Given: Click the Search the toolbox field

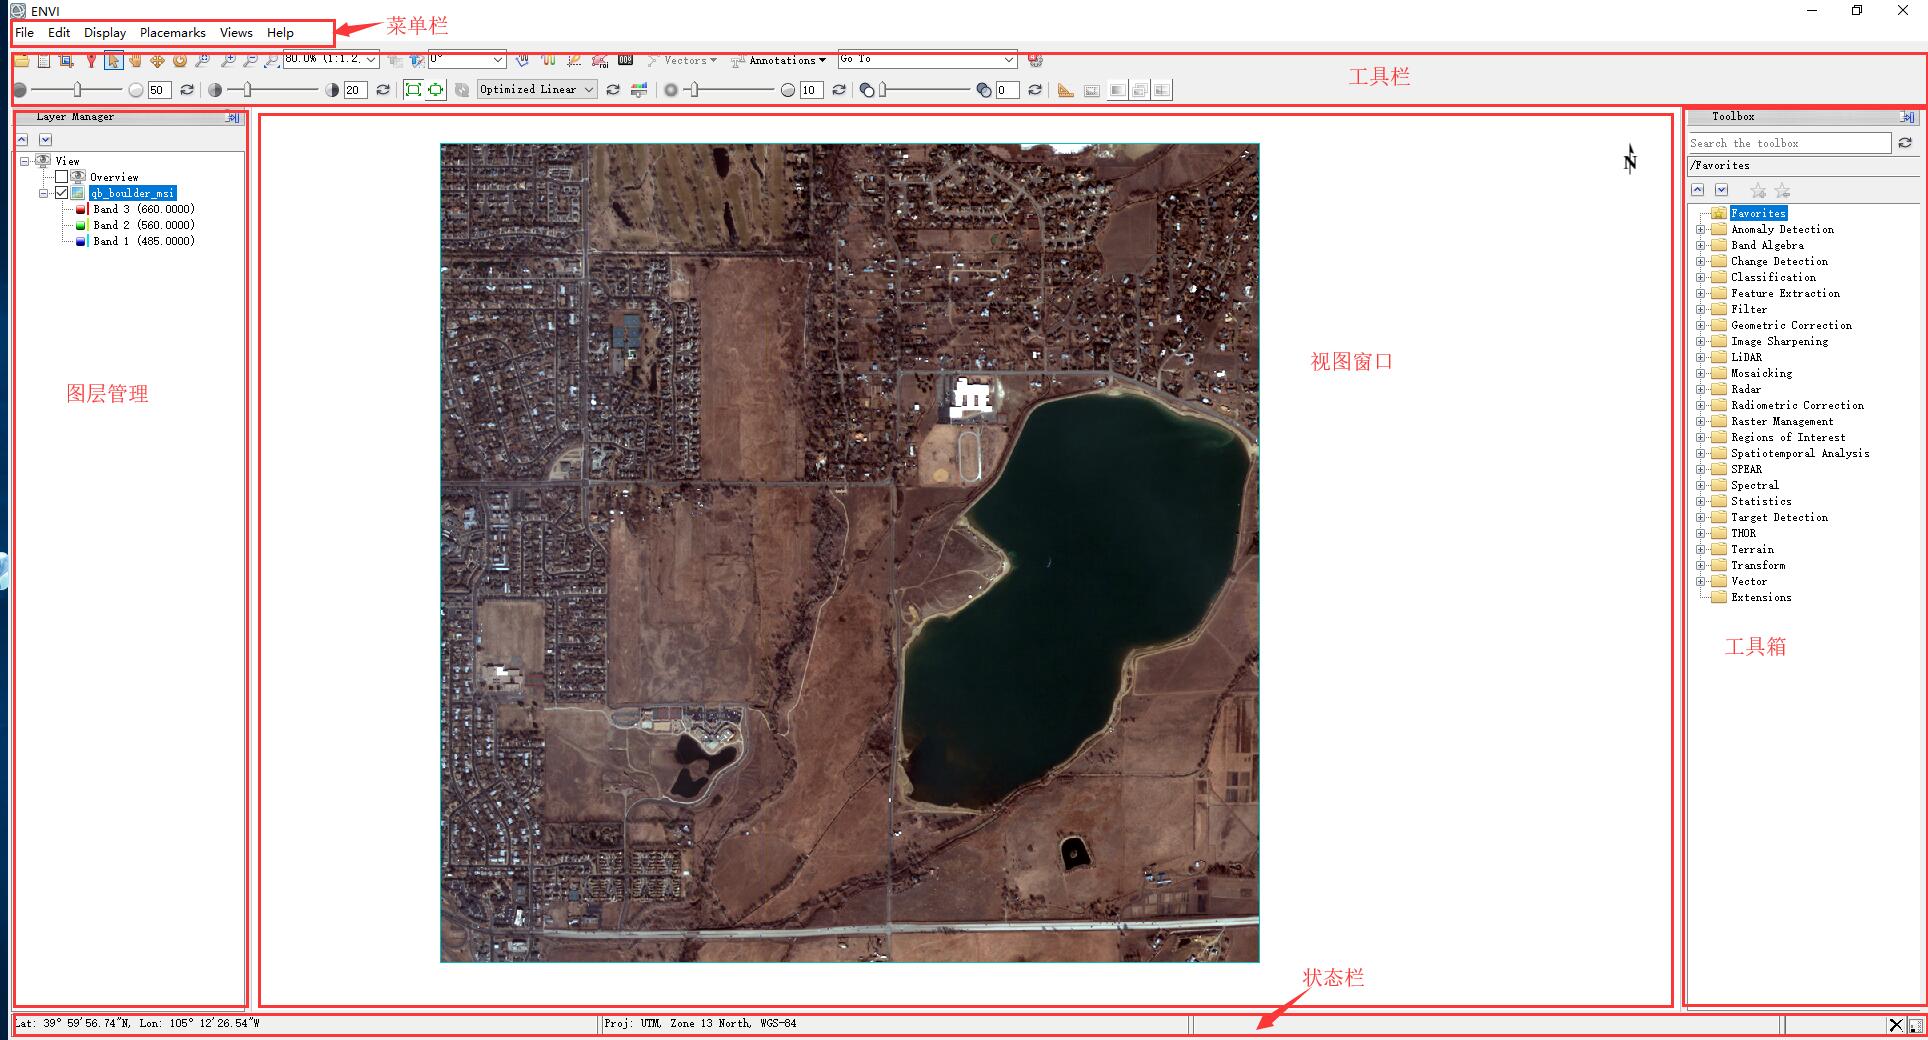Looking at the screenshot, I should (x=1787, y=143).
